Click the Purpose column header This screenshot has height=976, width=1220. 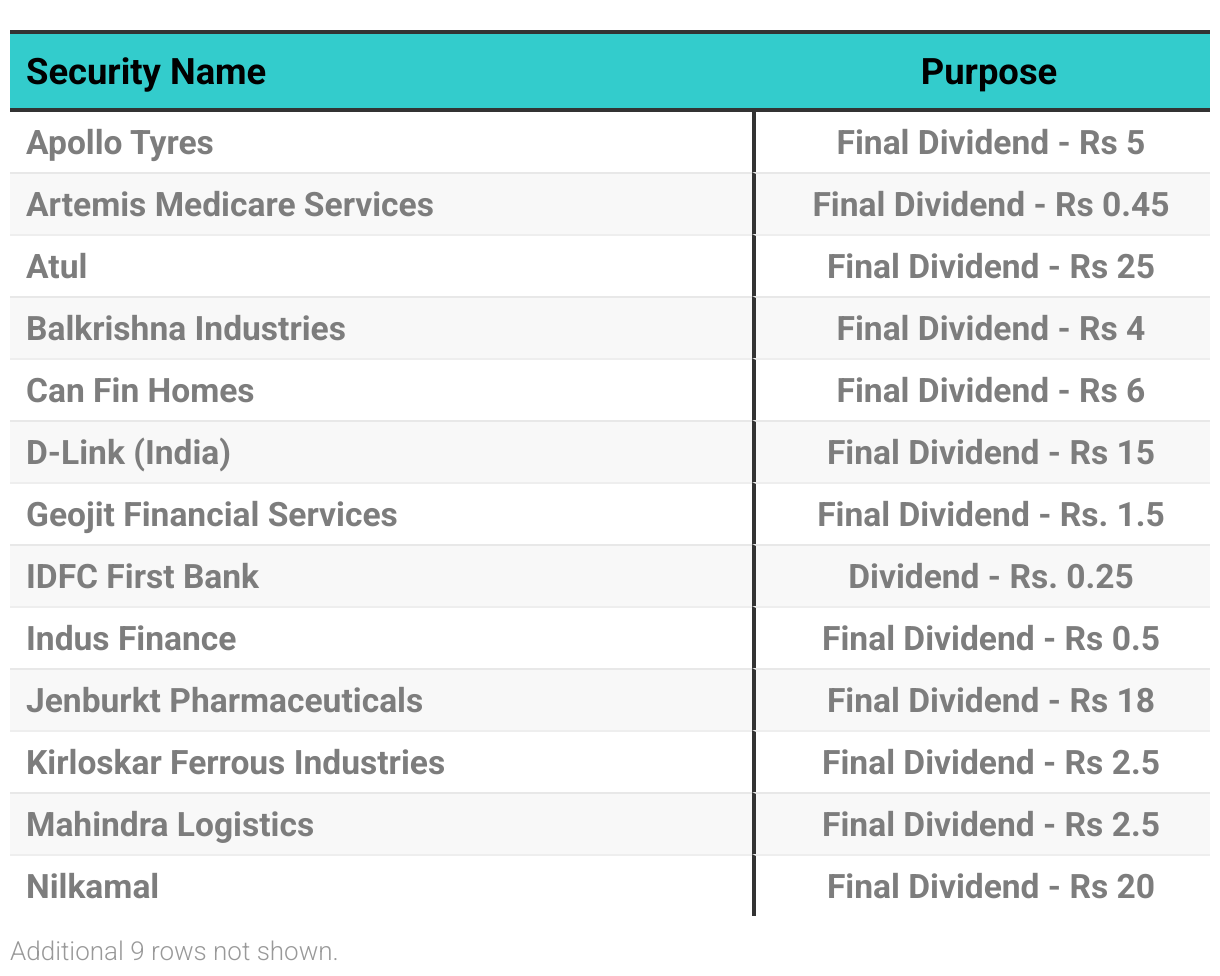pos(988,72)
